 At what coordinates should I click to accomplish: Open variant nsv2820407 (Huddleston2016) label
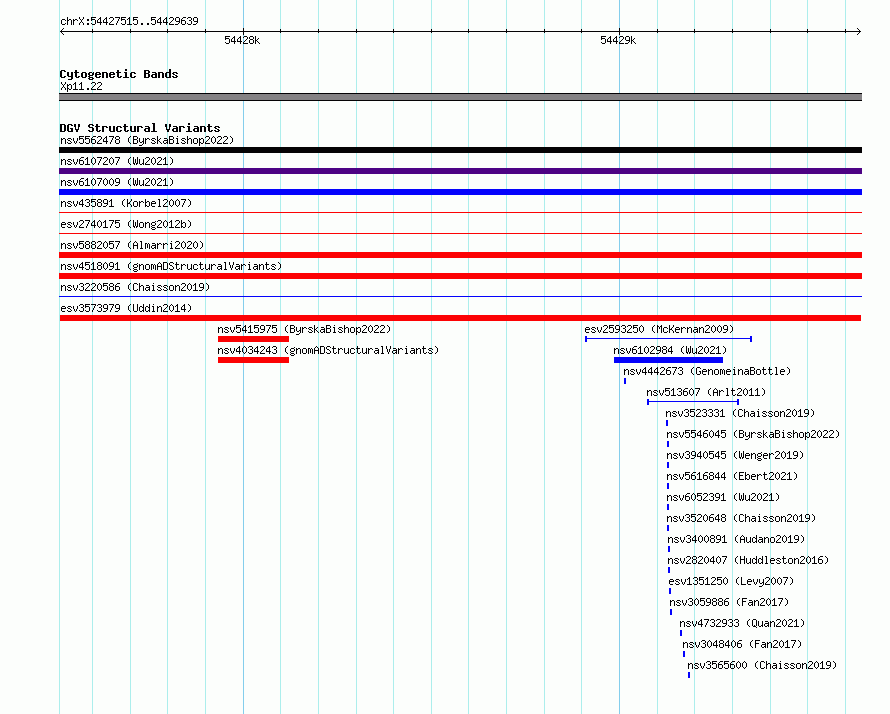(748, 560)
